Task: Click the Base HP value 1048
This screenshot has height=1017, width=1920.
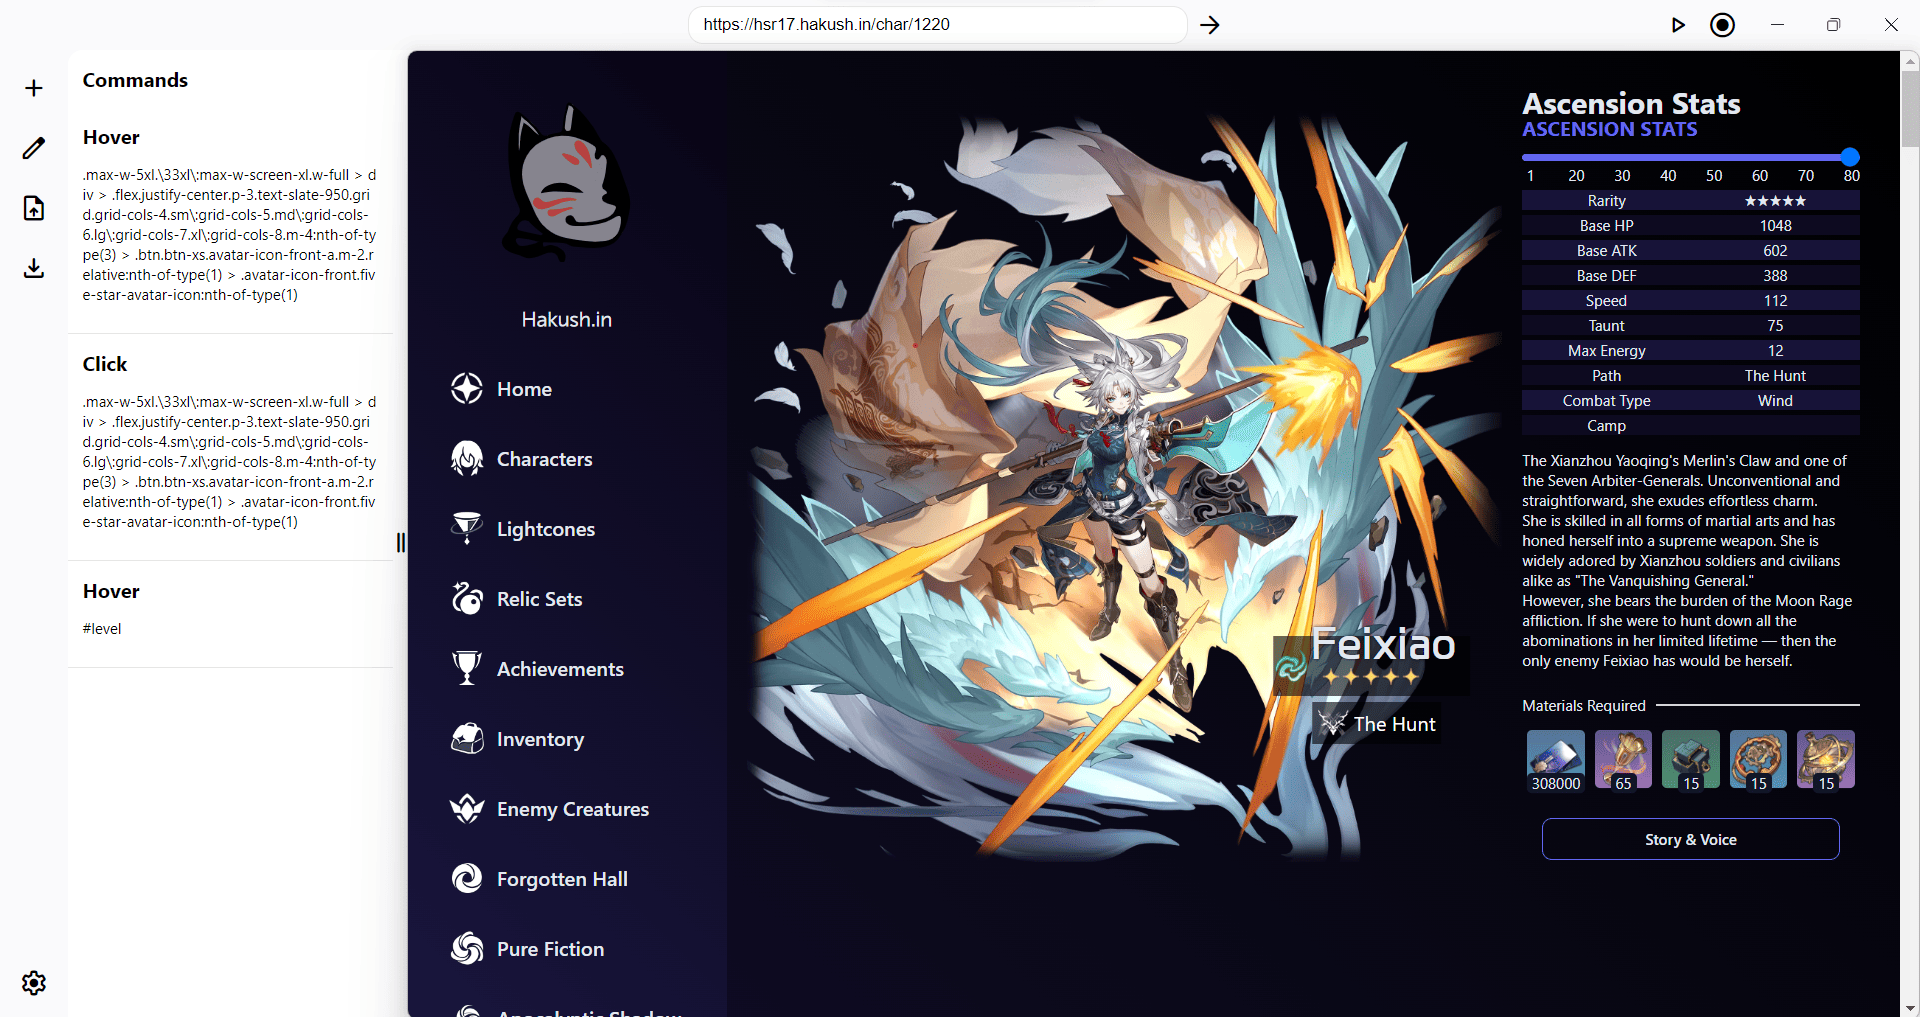Action: click(x=1776, y=226)
